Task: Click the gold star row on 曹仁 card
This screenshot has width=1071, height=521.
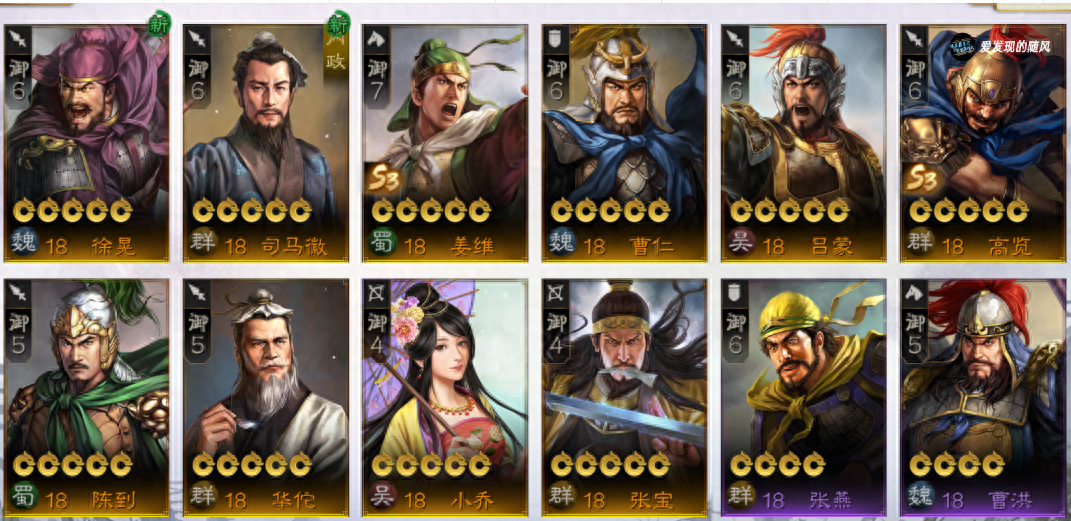Action: 611,210
